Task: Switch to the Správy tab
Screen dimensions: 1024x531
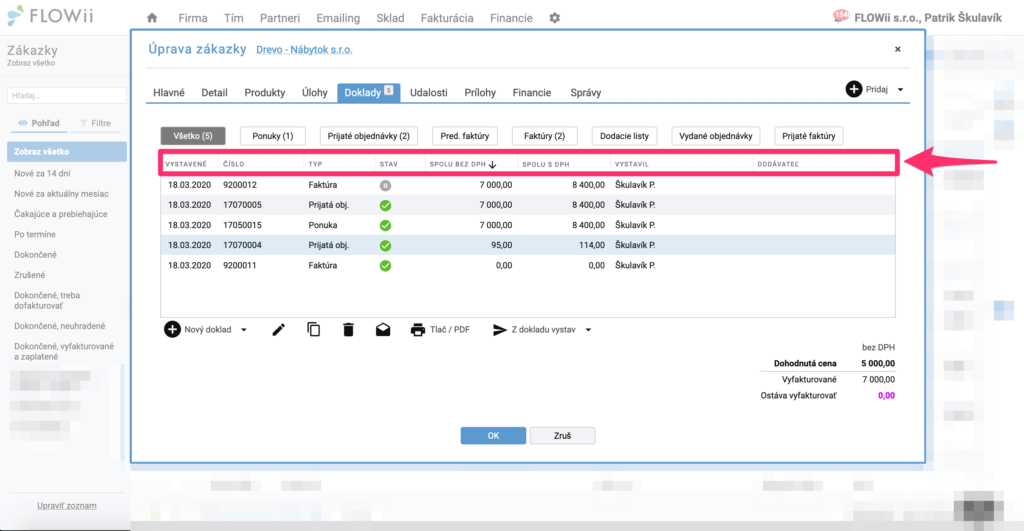Action: [585, 93]
